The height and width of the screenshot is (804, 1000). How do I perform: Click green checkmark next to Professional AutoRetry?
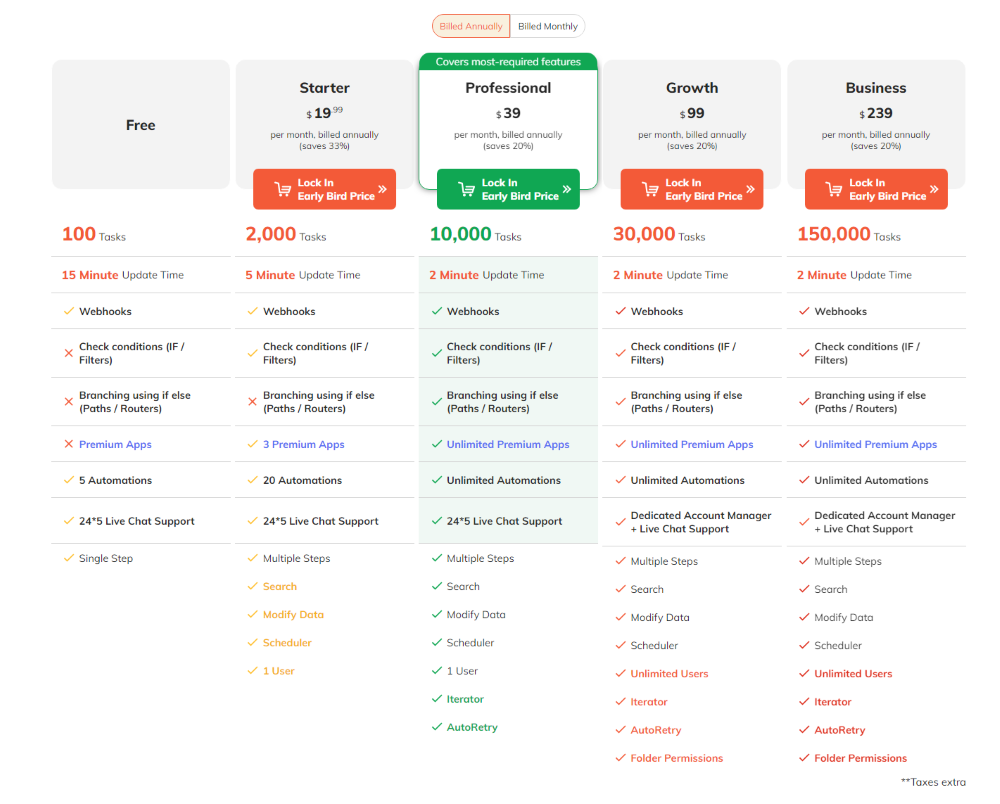(x=437, y=727)
